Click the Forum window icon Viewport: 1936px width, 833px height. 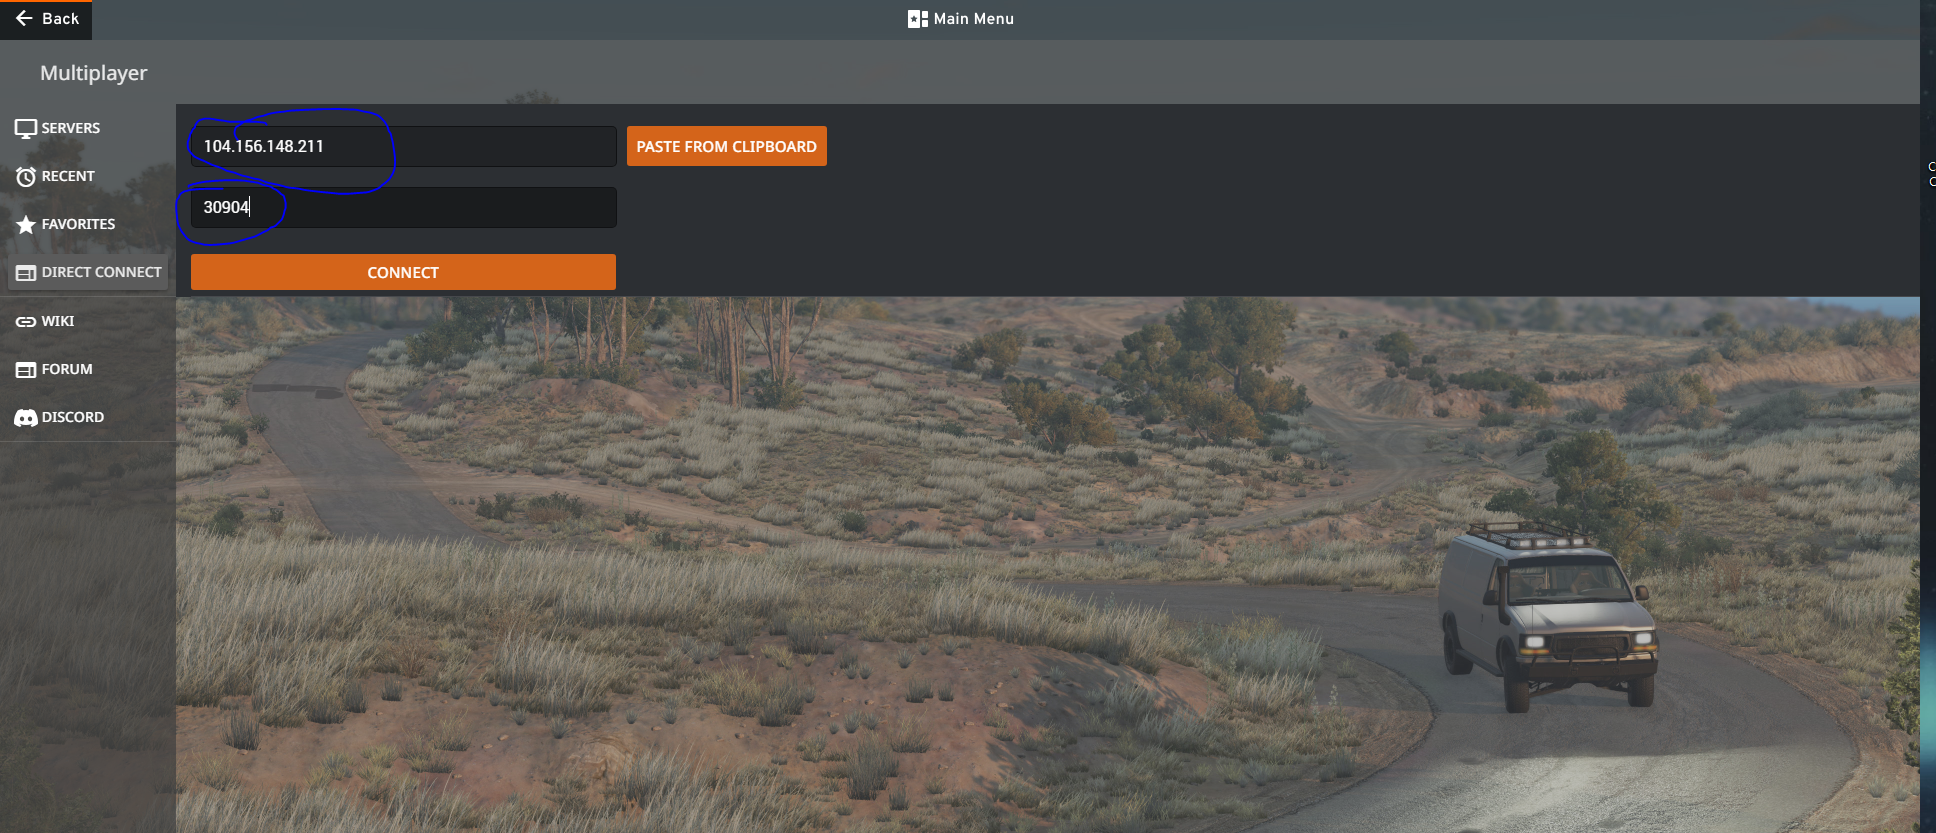point(26,370)
